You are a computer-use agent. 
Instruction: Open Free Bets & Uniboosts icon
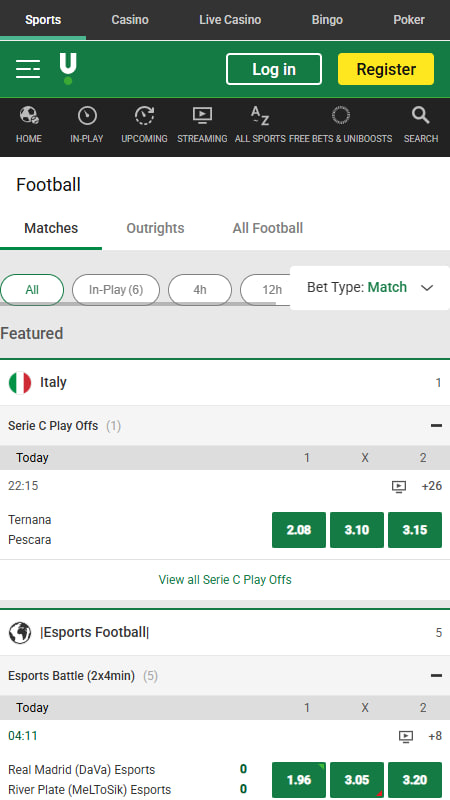[340, 115]
